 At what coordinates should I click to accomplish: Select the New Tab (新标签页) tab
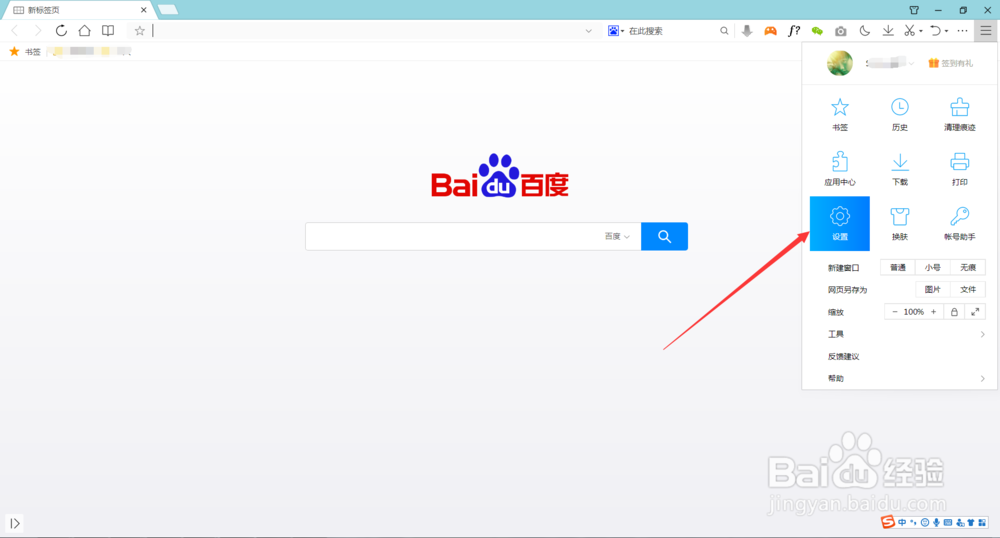click(x=80, y=10)
